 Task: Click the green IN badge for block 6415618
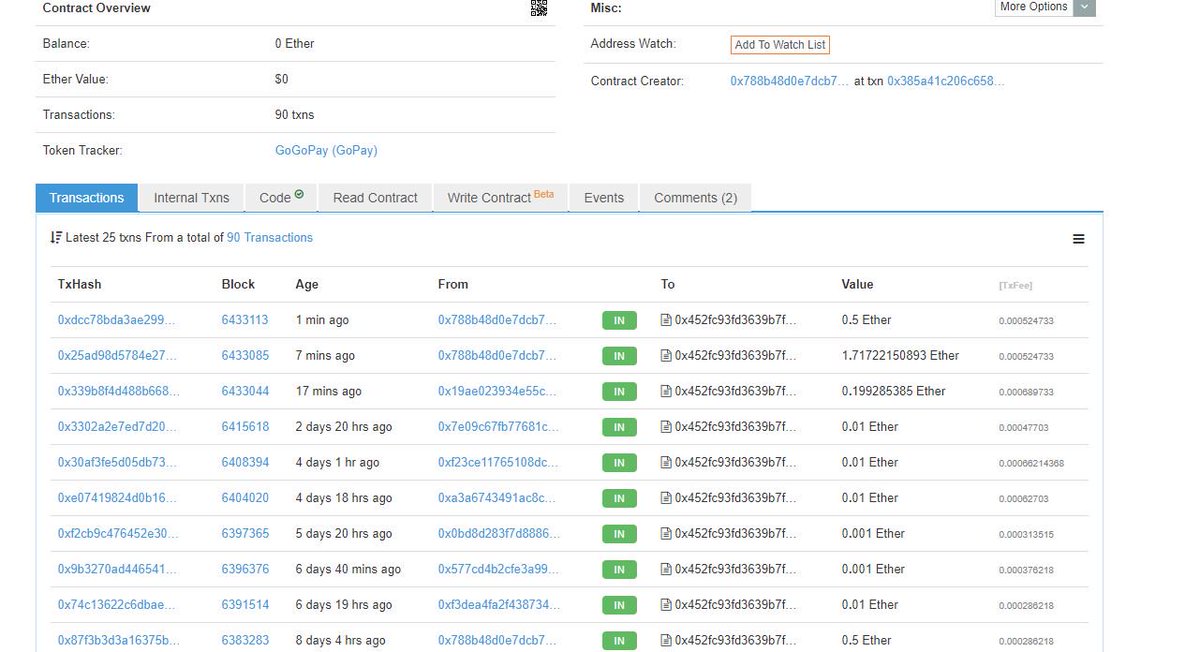[619, 427]
